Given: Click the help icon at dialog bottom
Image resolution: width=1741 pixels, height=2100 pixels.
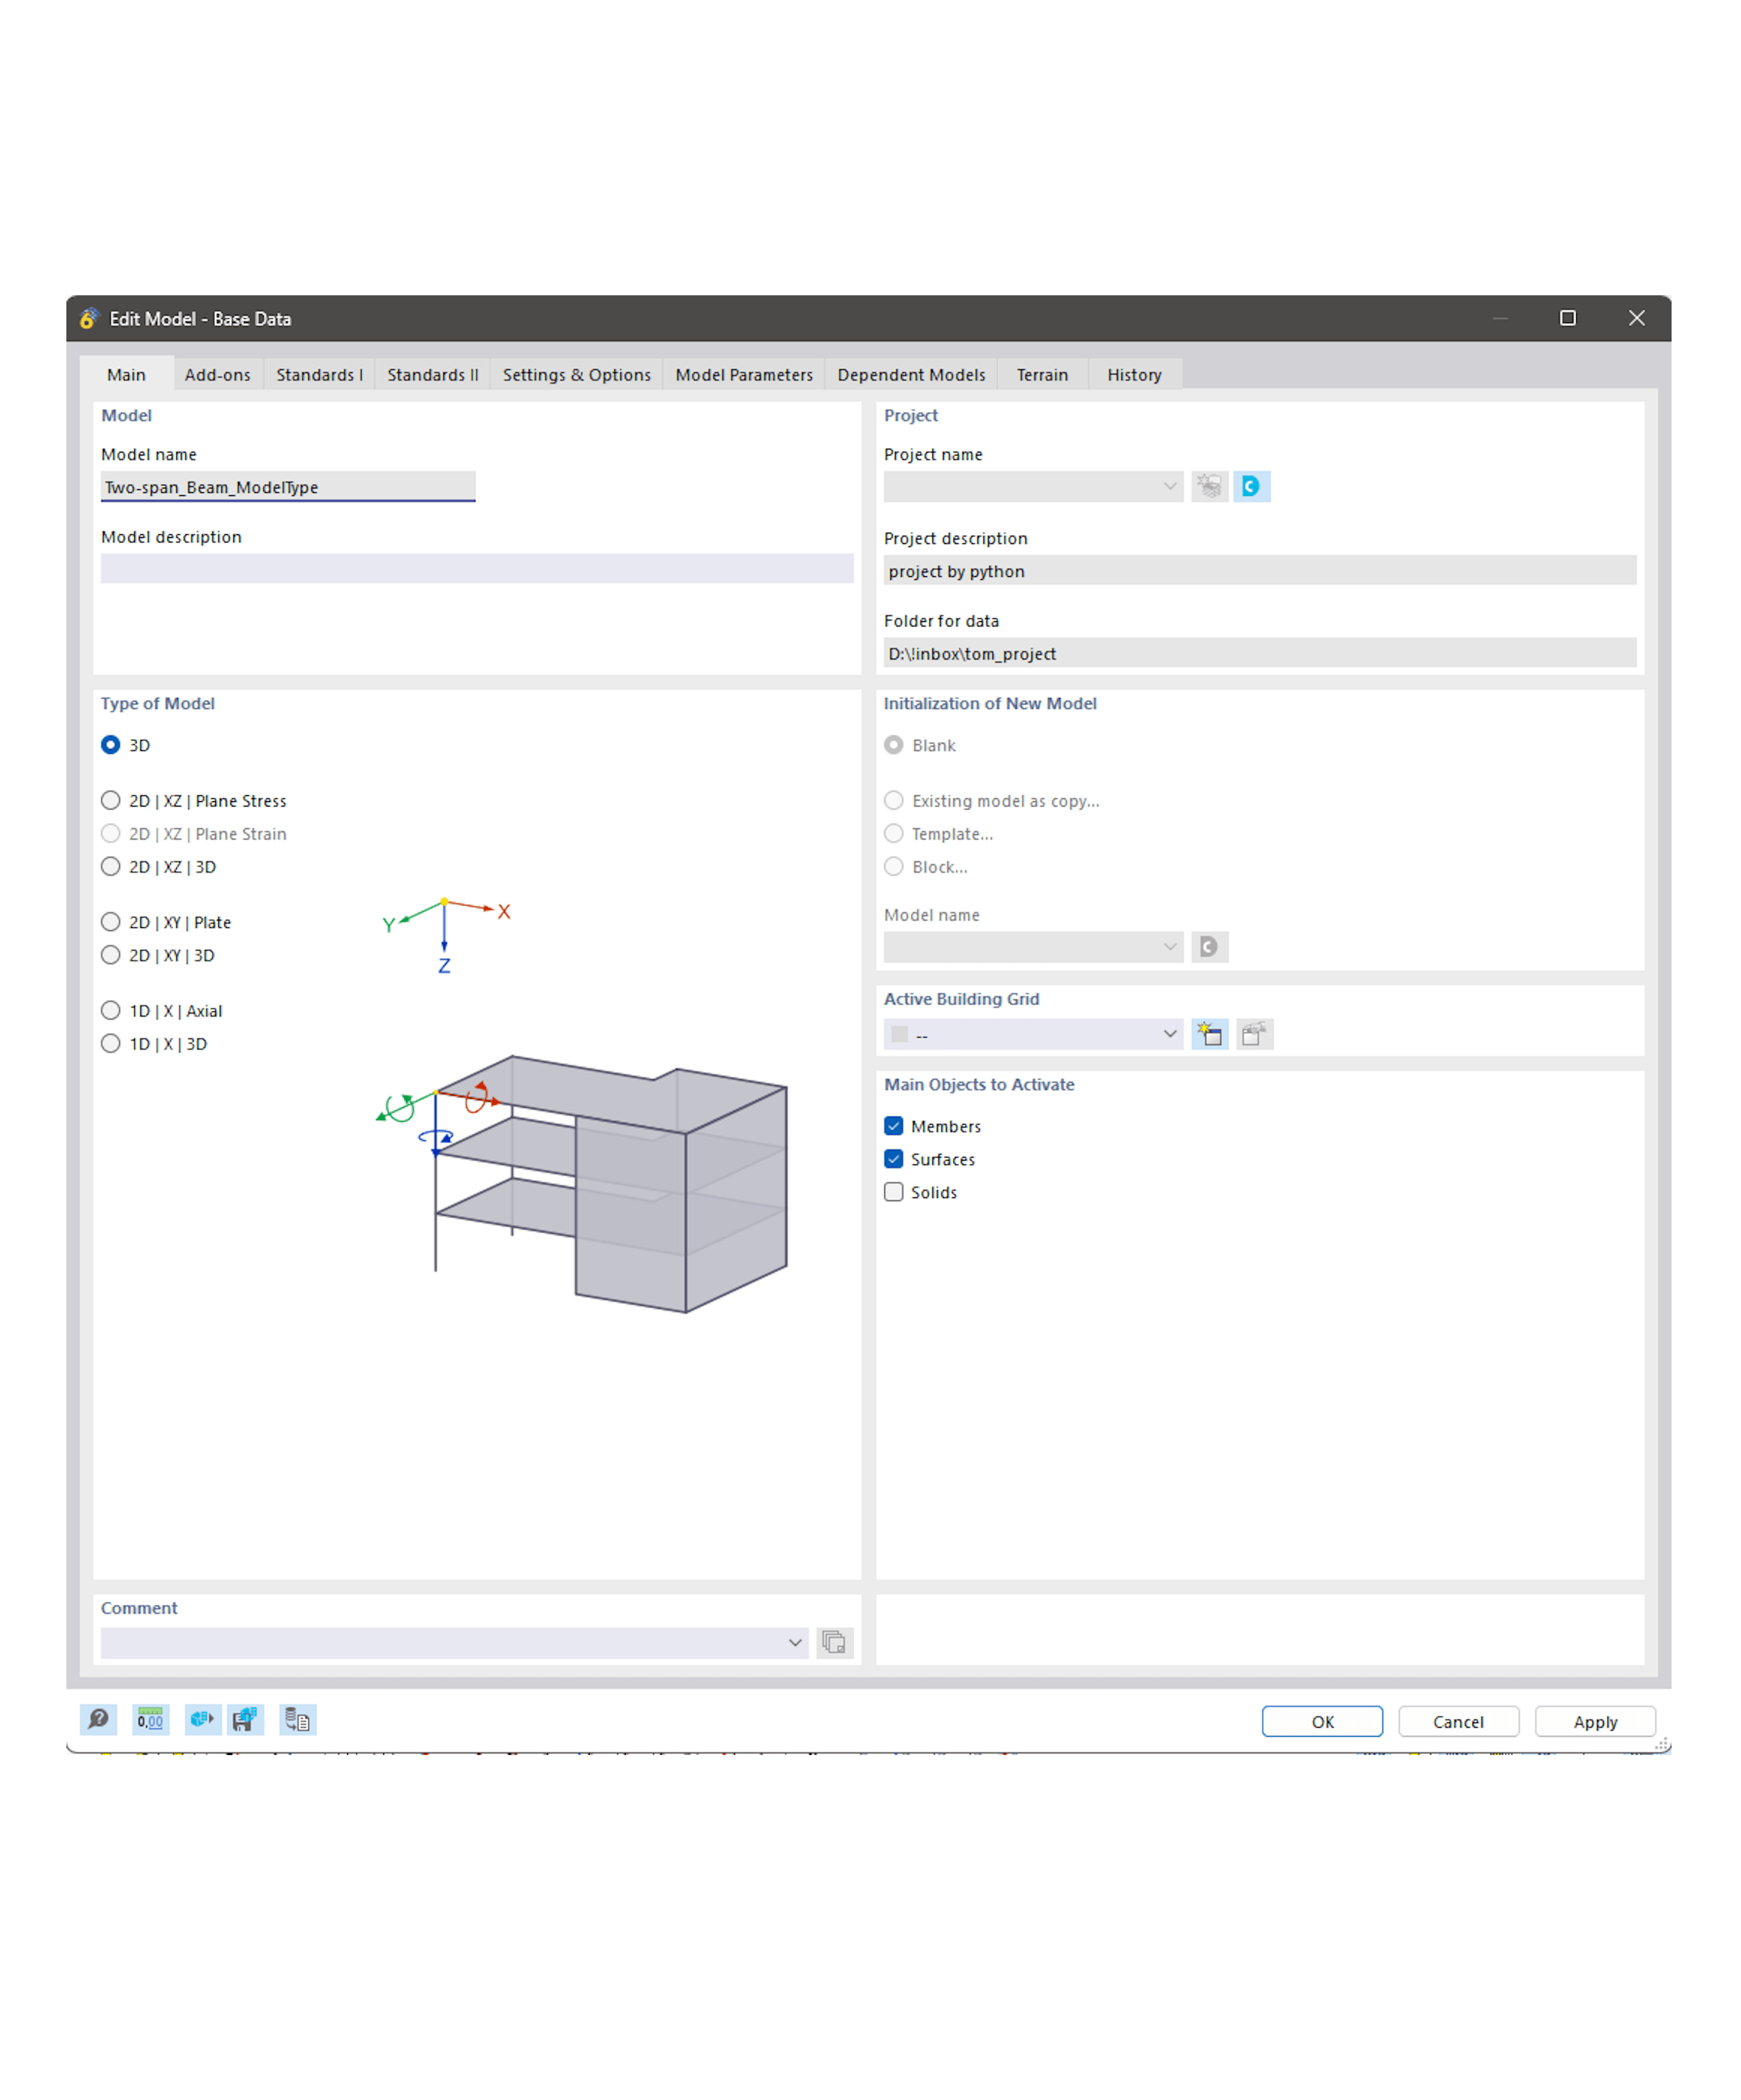Looking at the screenshot, I should 98,1720.
